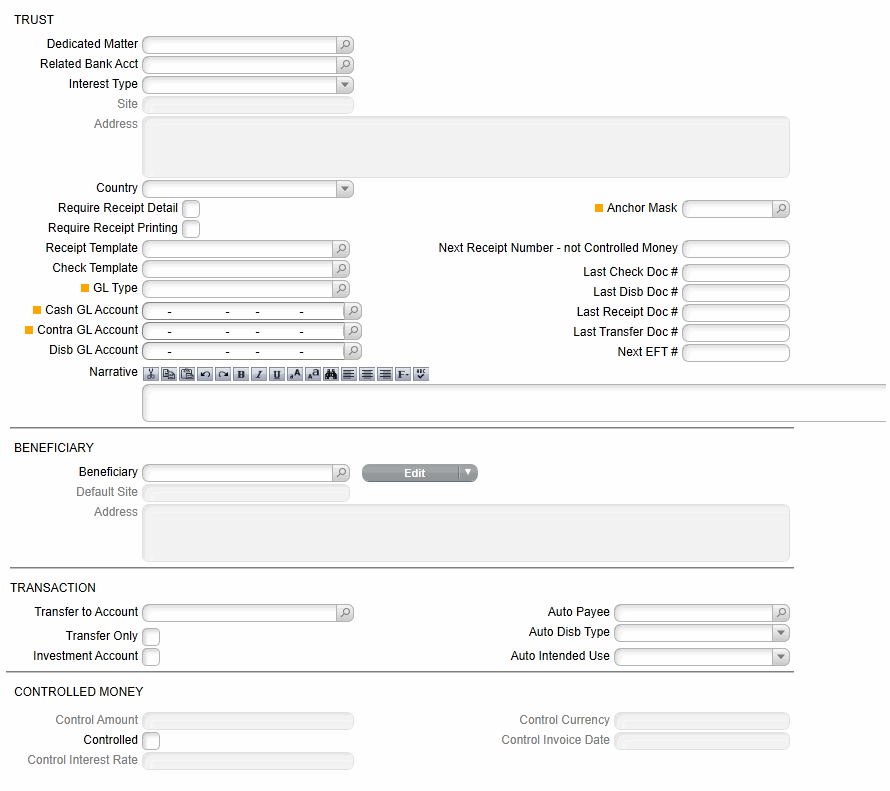Click the Receipt Template input field
This screenshot has height=791, width=890.
point(238,249)
